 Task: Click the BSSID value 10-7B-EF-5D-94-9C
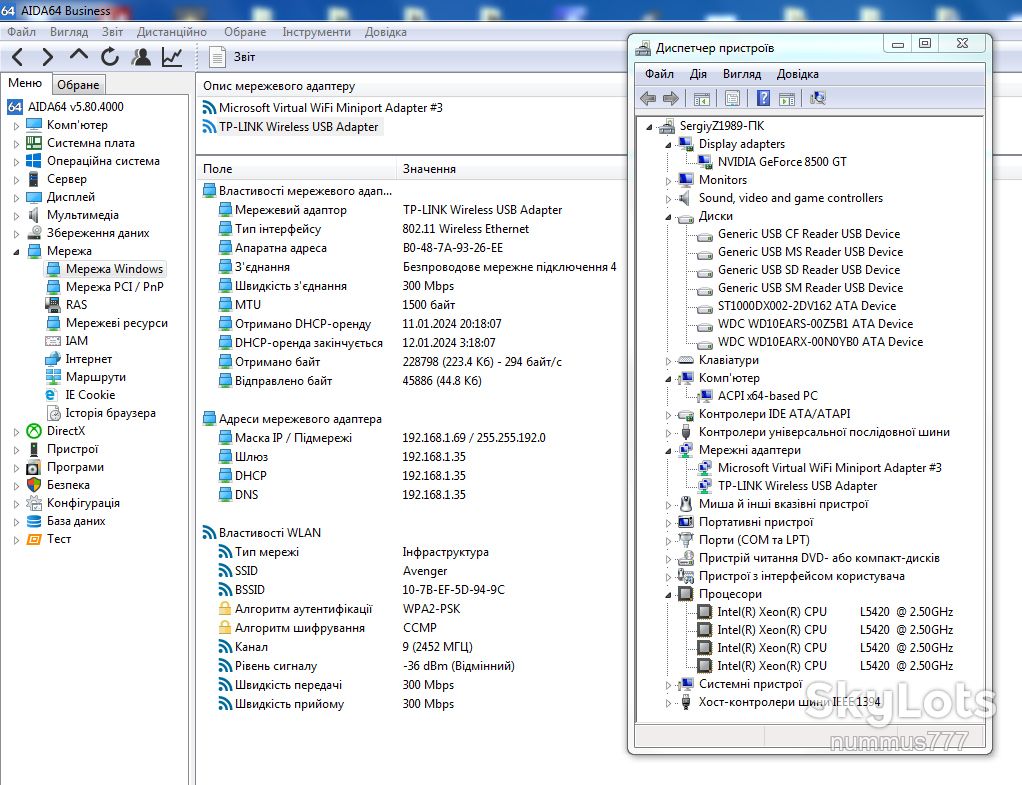coord(454,590)
